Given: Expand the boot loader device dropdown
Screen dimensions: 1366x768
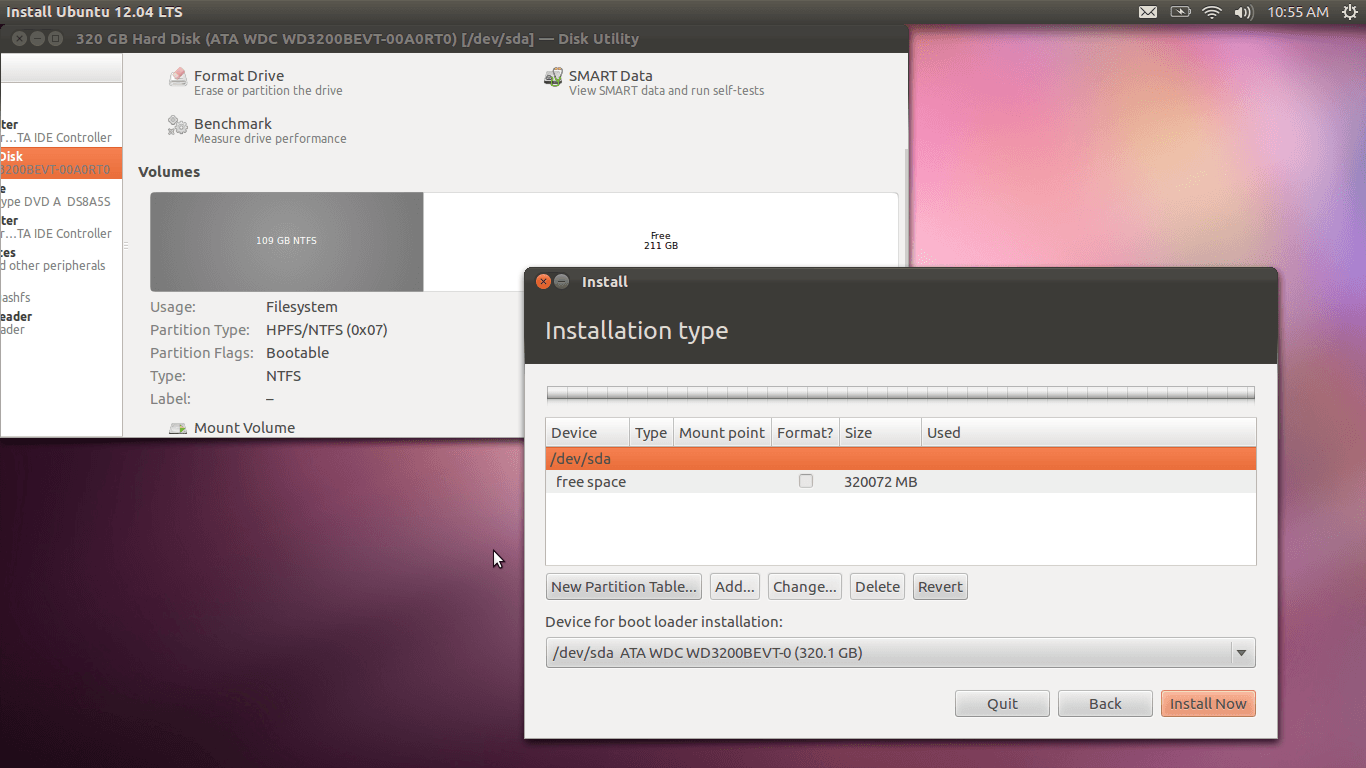Looking at the screenshot, I should (x=1241, y=653).
